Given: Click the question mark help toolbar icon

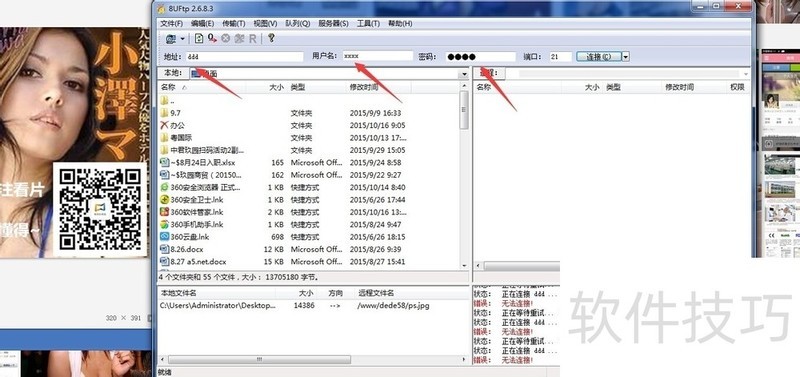Looking at the screenshot, I should 271,38.
